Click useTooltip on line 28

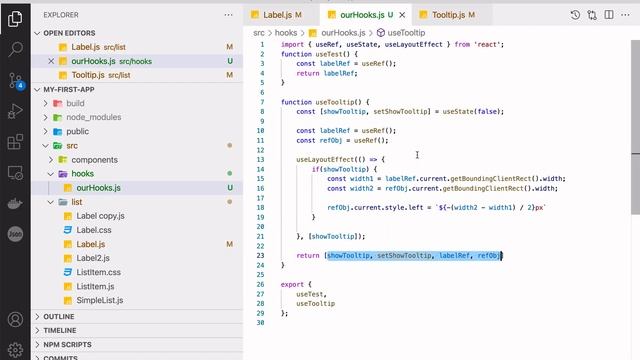point(316,304)
